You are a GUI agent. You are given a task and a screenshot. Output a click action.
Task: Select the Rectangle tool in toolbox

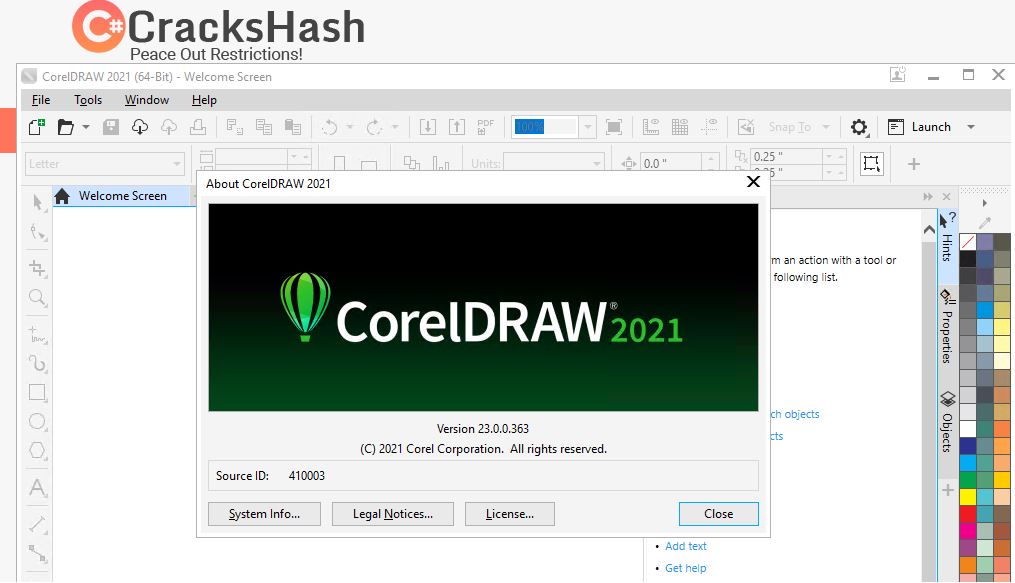click(x=38, y=393)
